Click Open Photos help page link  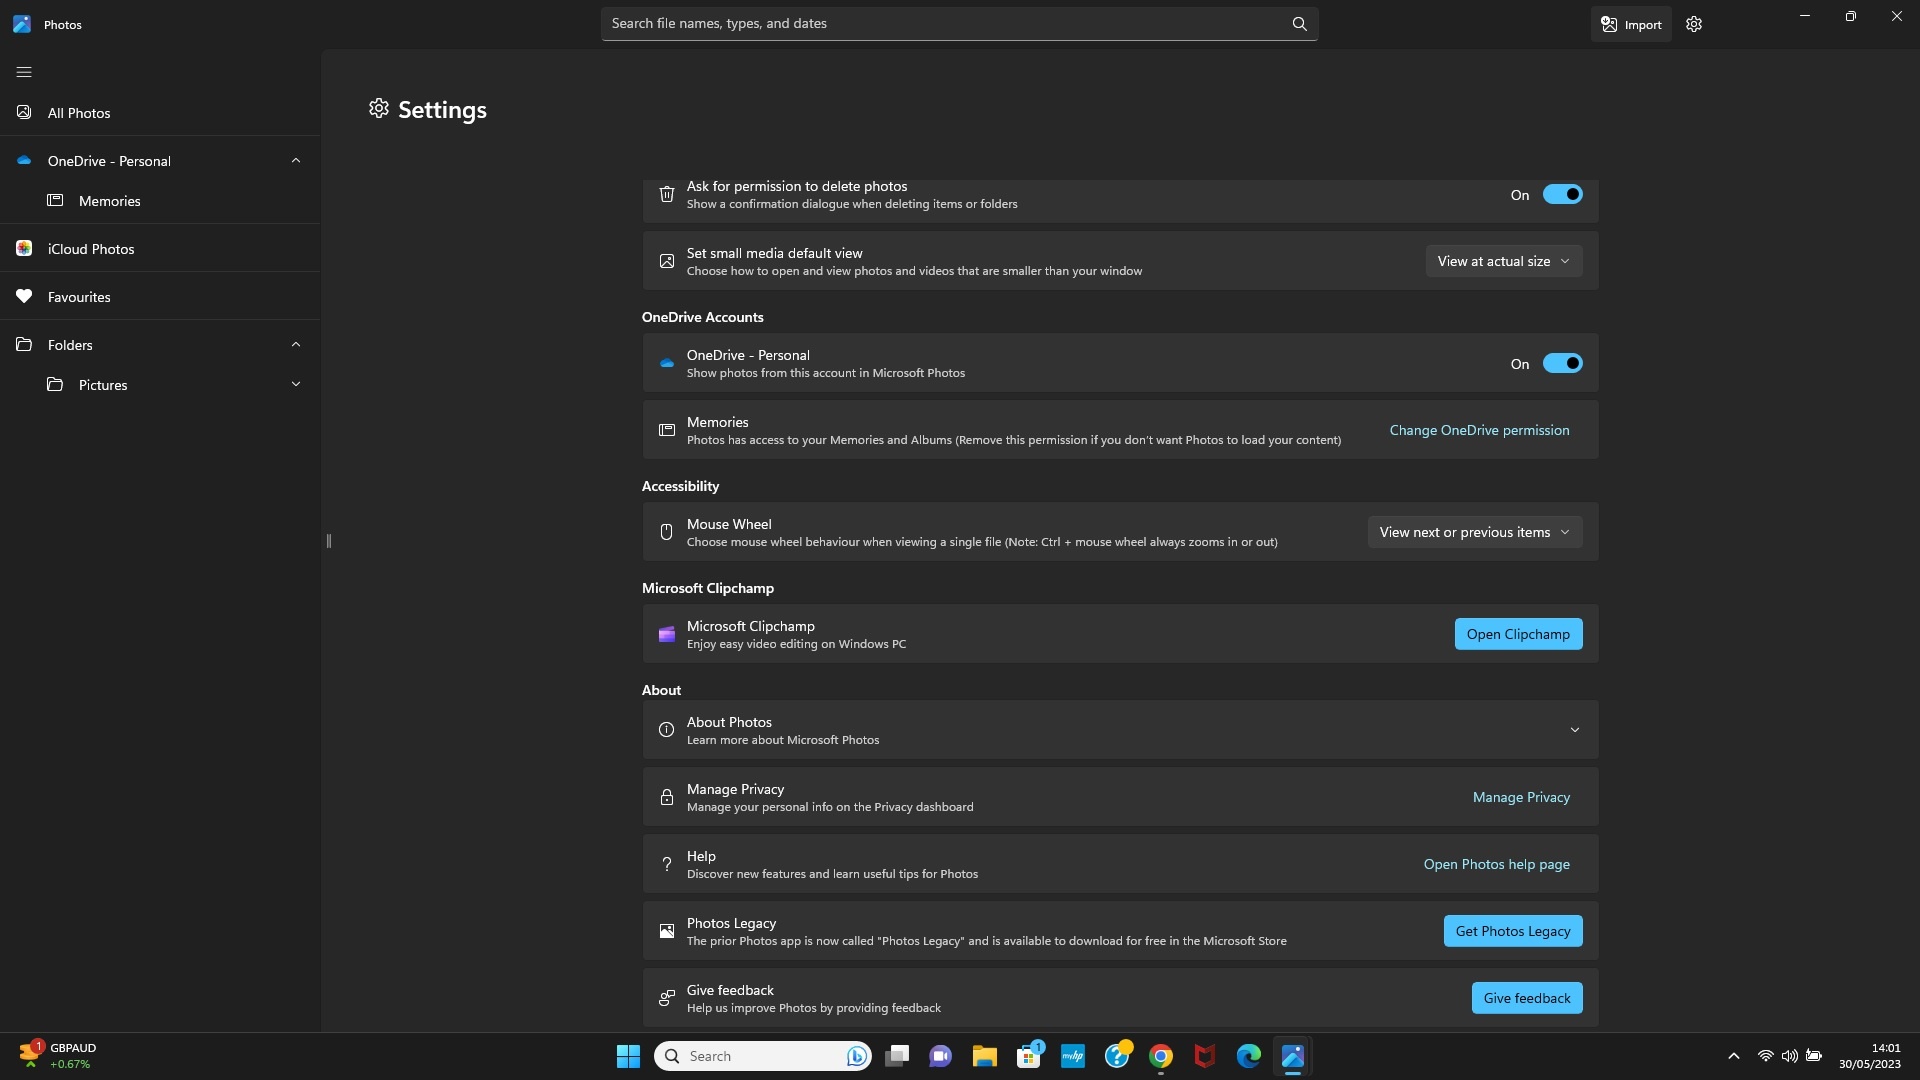(1496, 864)
